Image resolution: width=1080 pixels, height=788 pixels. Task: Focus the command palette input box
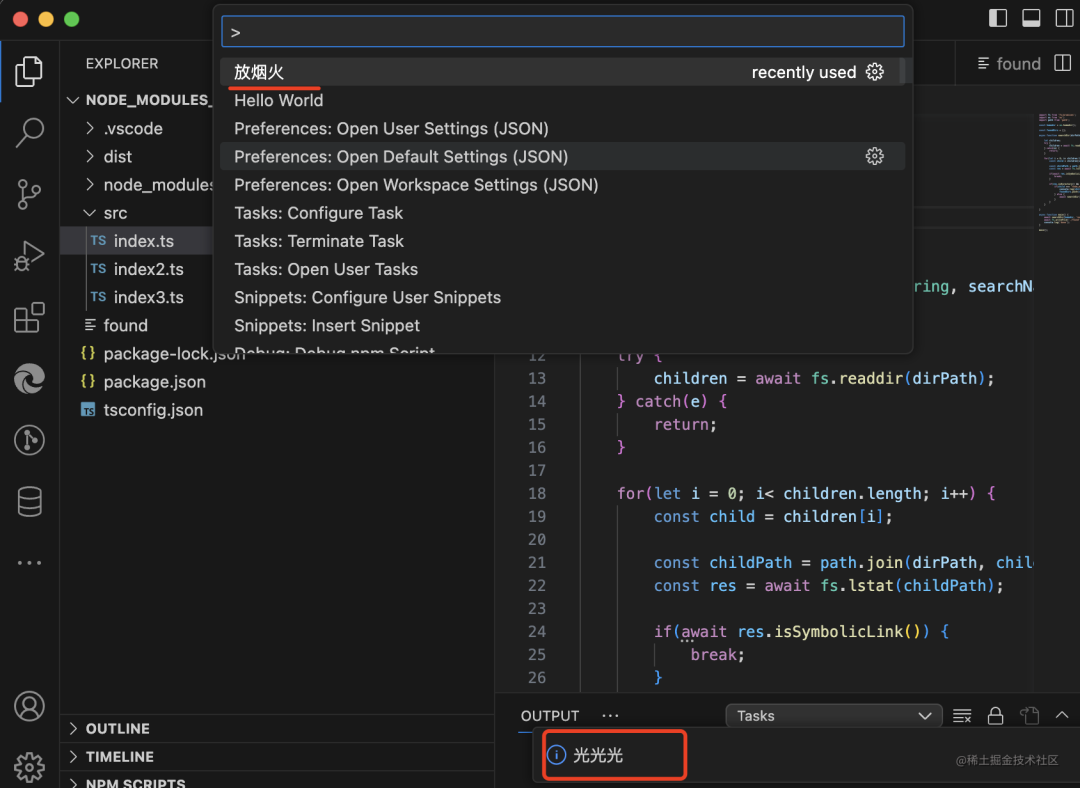pos(563,32)
